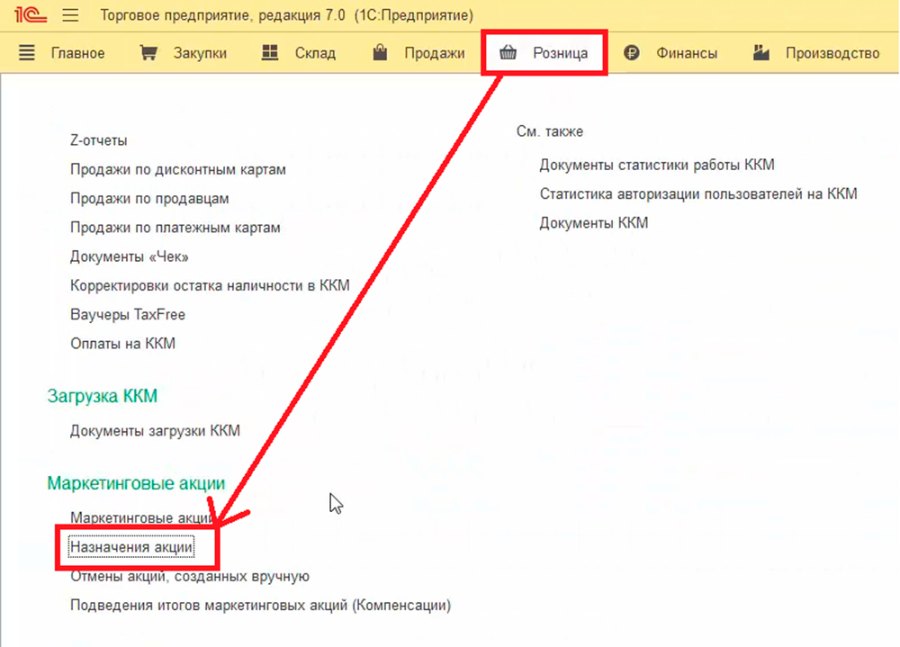This screenshot has width=900, height=647.
Task: Click the Загрузка ККМ group heading
Action: tap(102, 396)
